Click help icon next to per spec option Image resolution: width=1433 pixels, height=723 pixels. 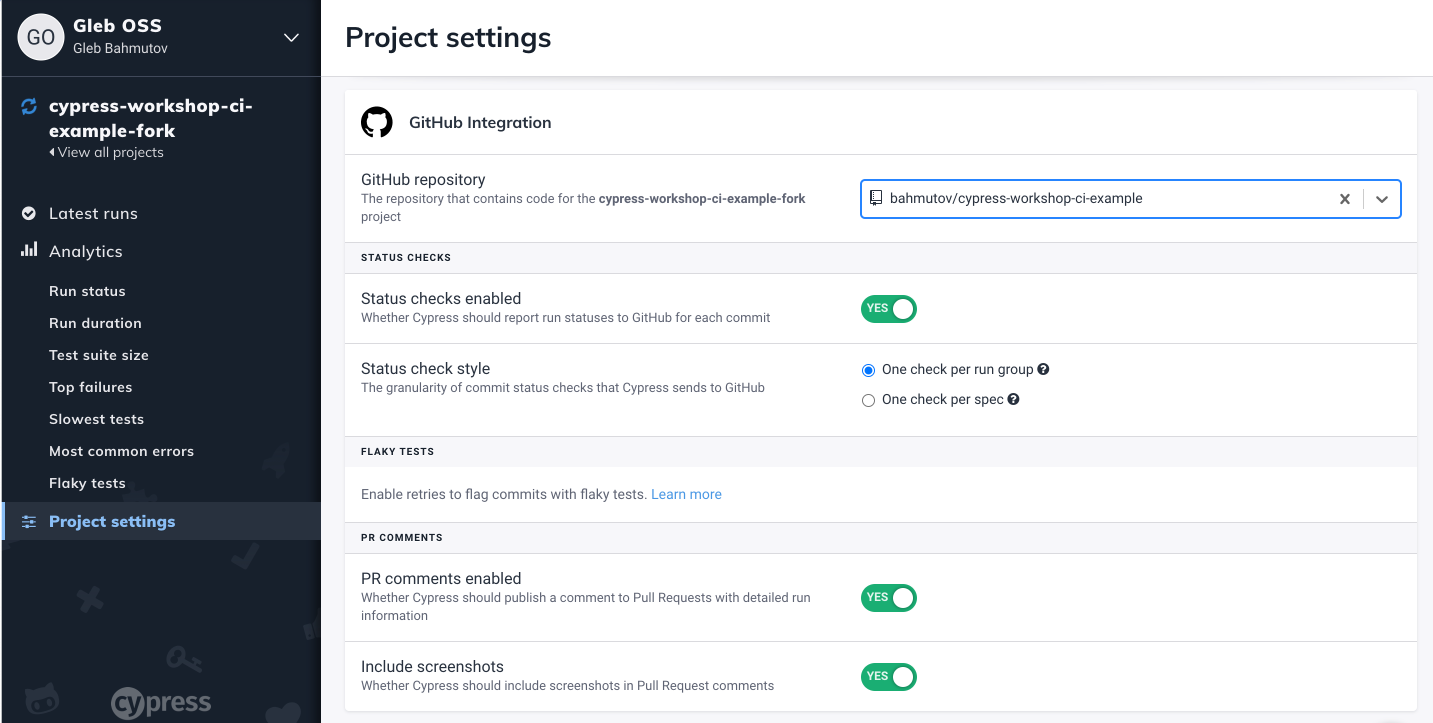(1013, 399)
